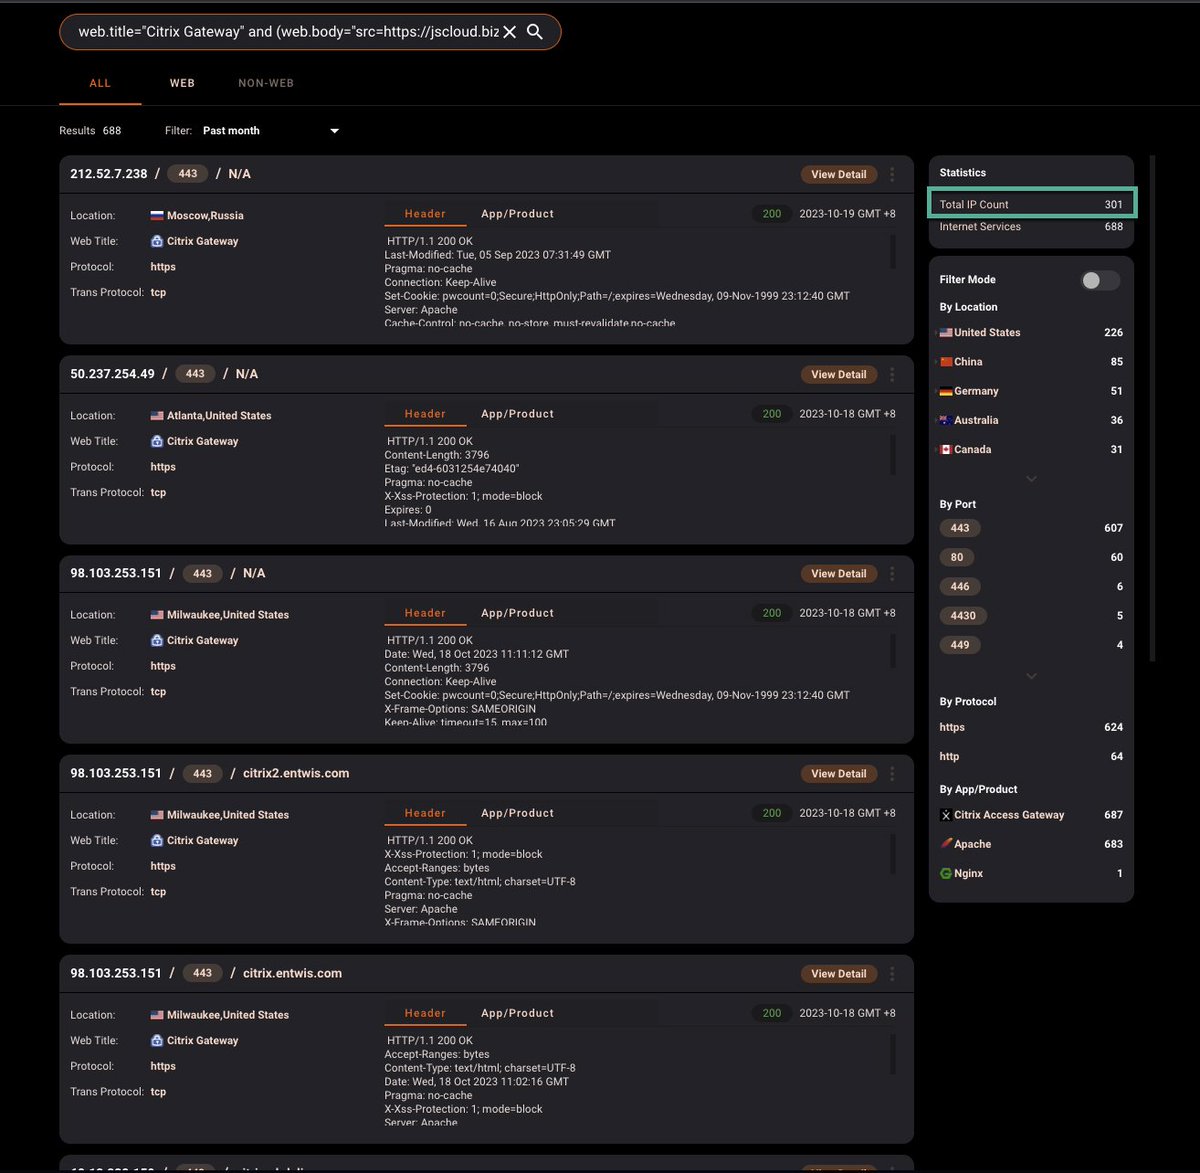
Task: Click Internet Services statistic row
Action: click(1031, 227)
